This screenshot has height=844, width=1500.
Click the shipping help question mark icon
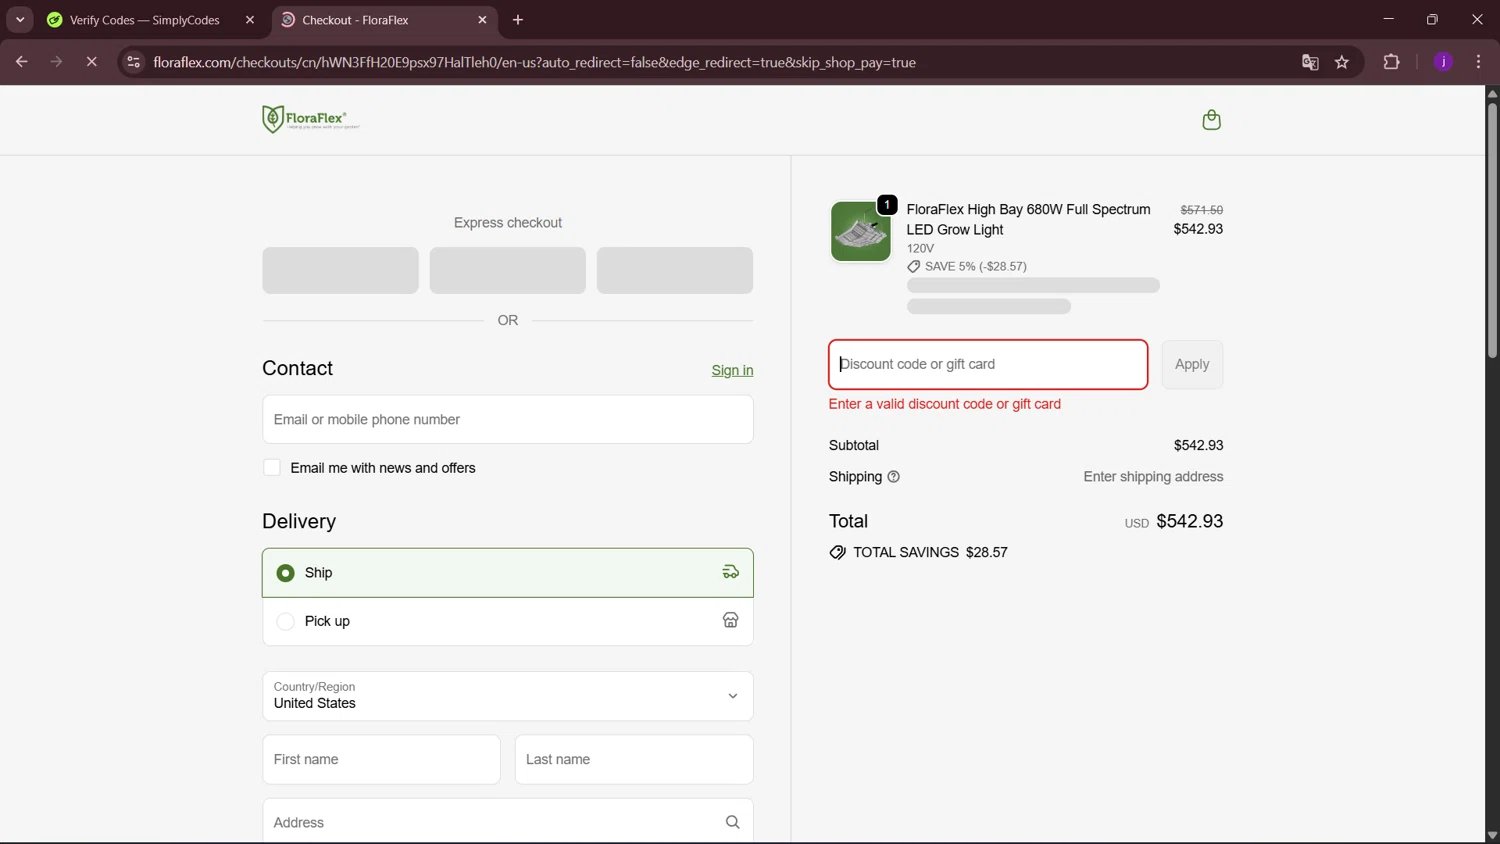point(894,477)
